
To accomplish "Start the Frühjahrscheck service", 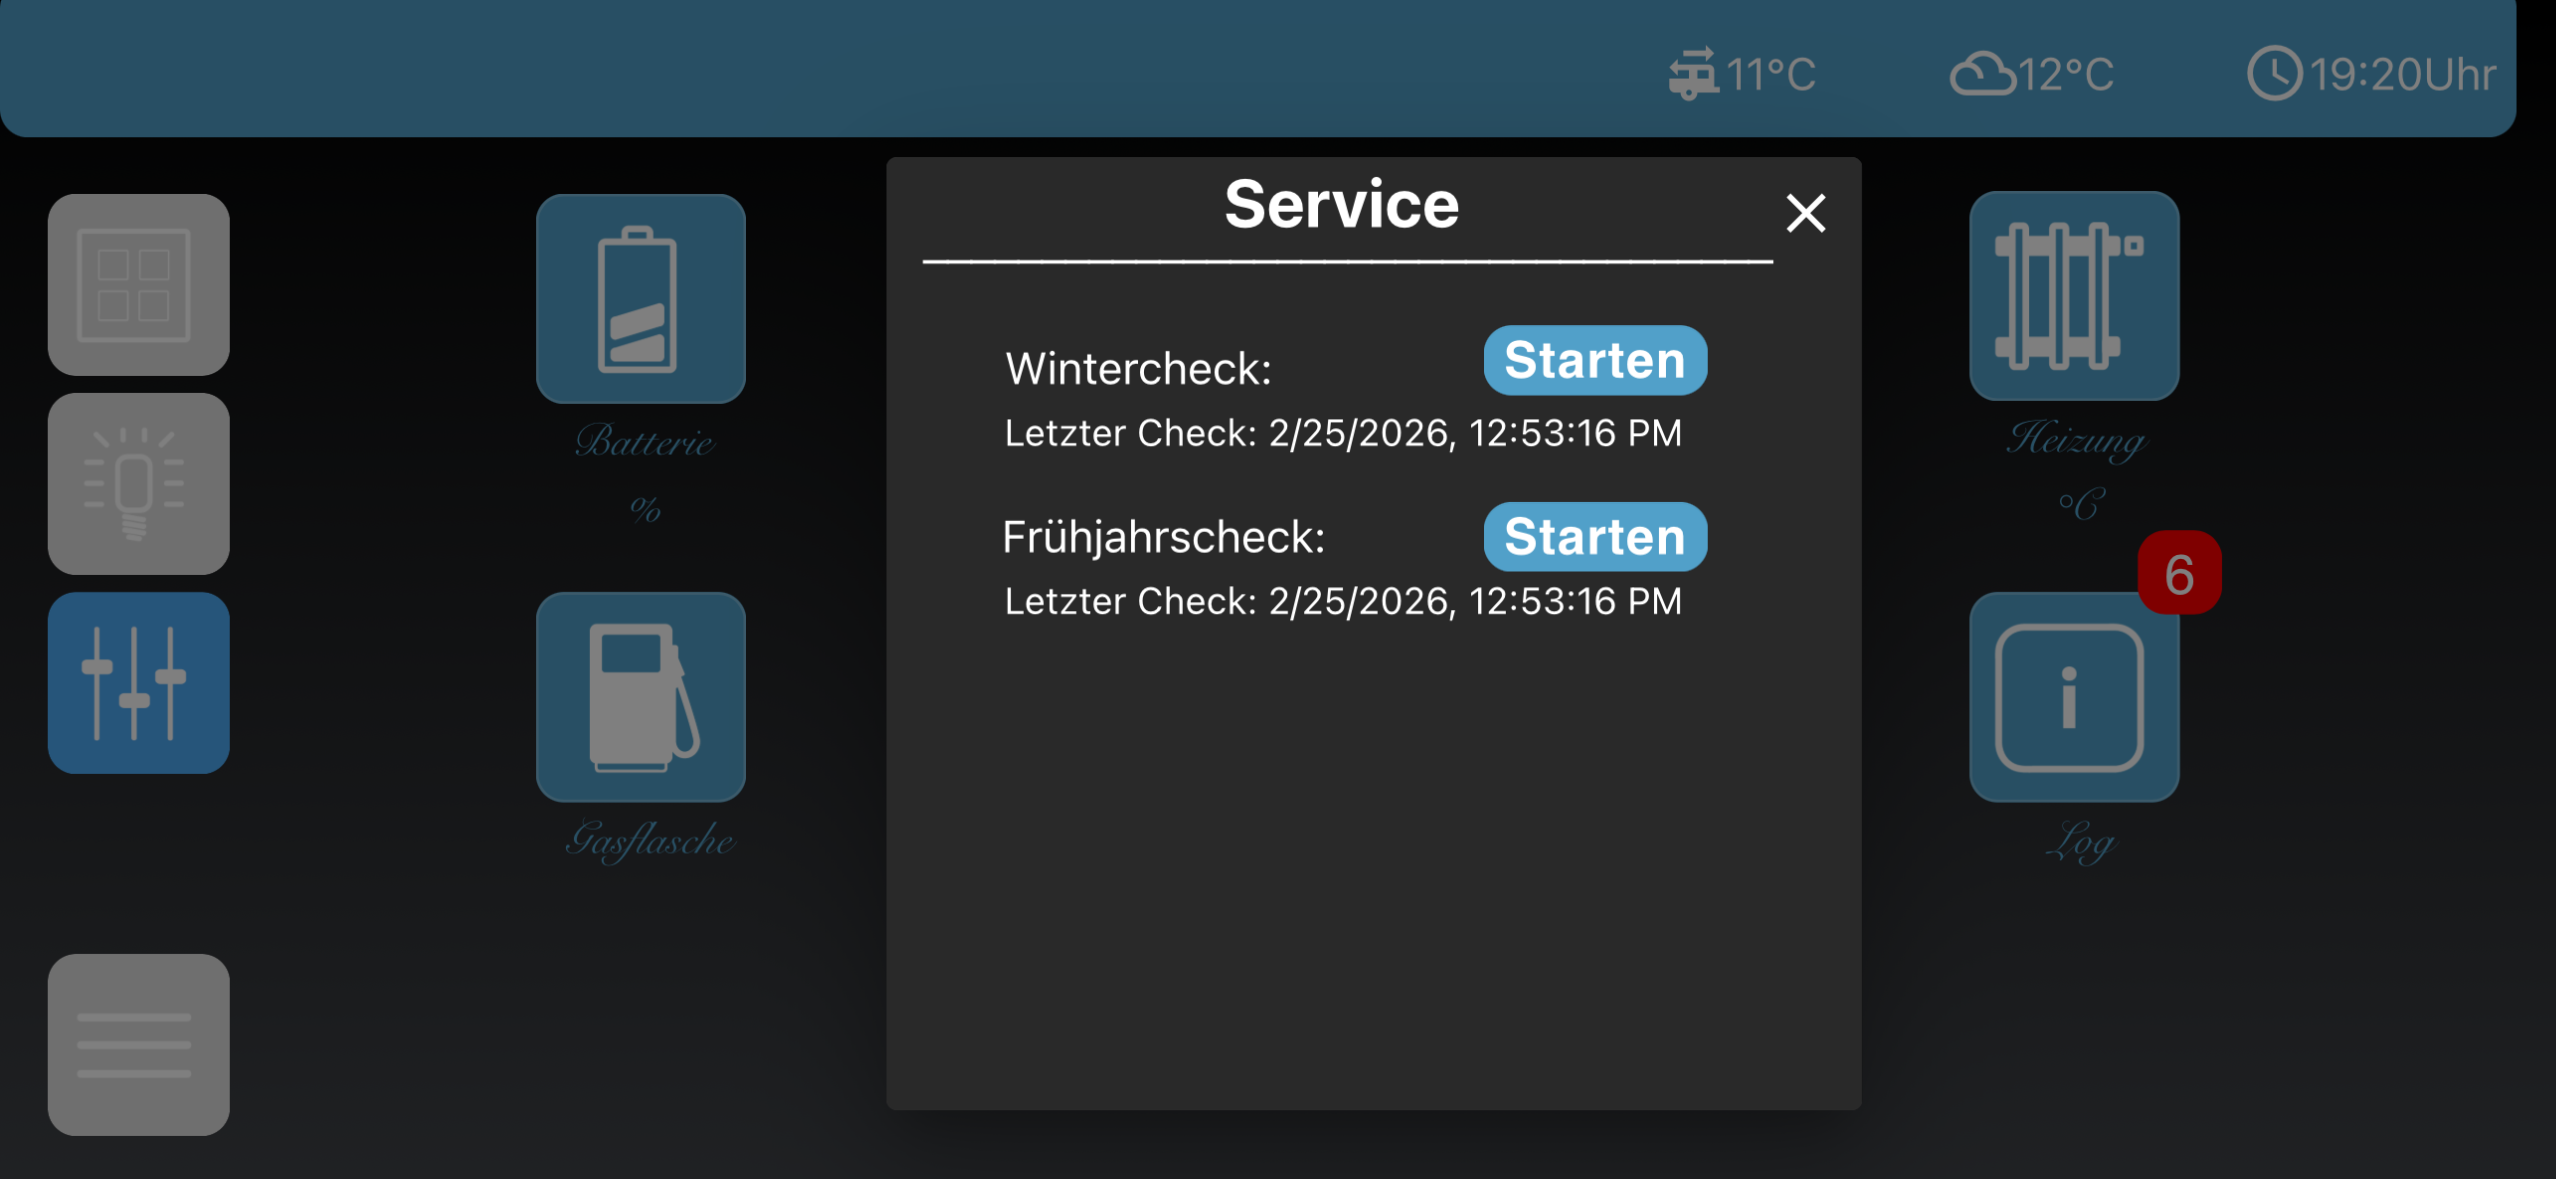I will [x=1594, y=537].
